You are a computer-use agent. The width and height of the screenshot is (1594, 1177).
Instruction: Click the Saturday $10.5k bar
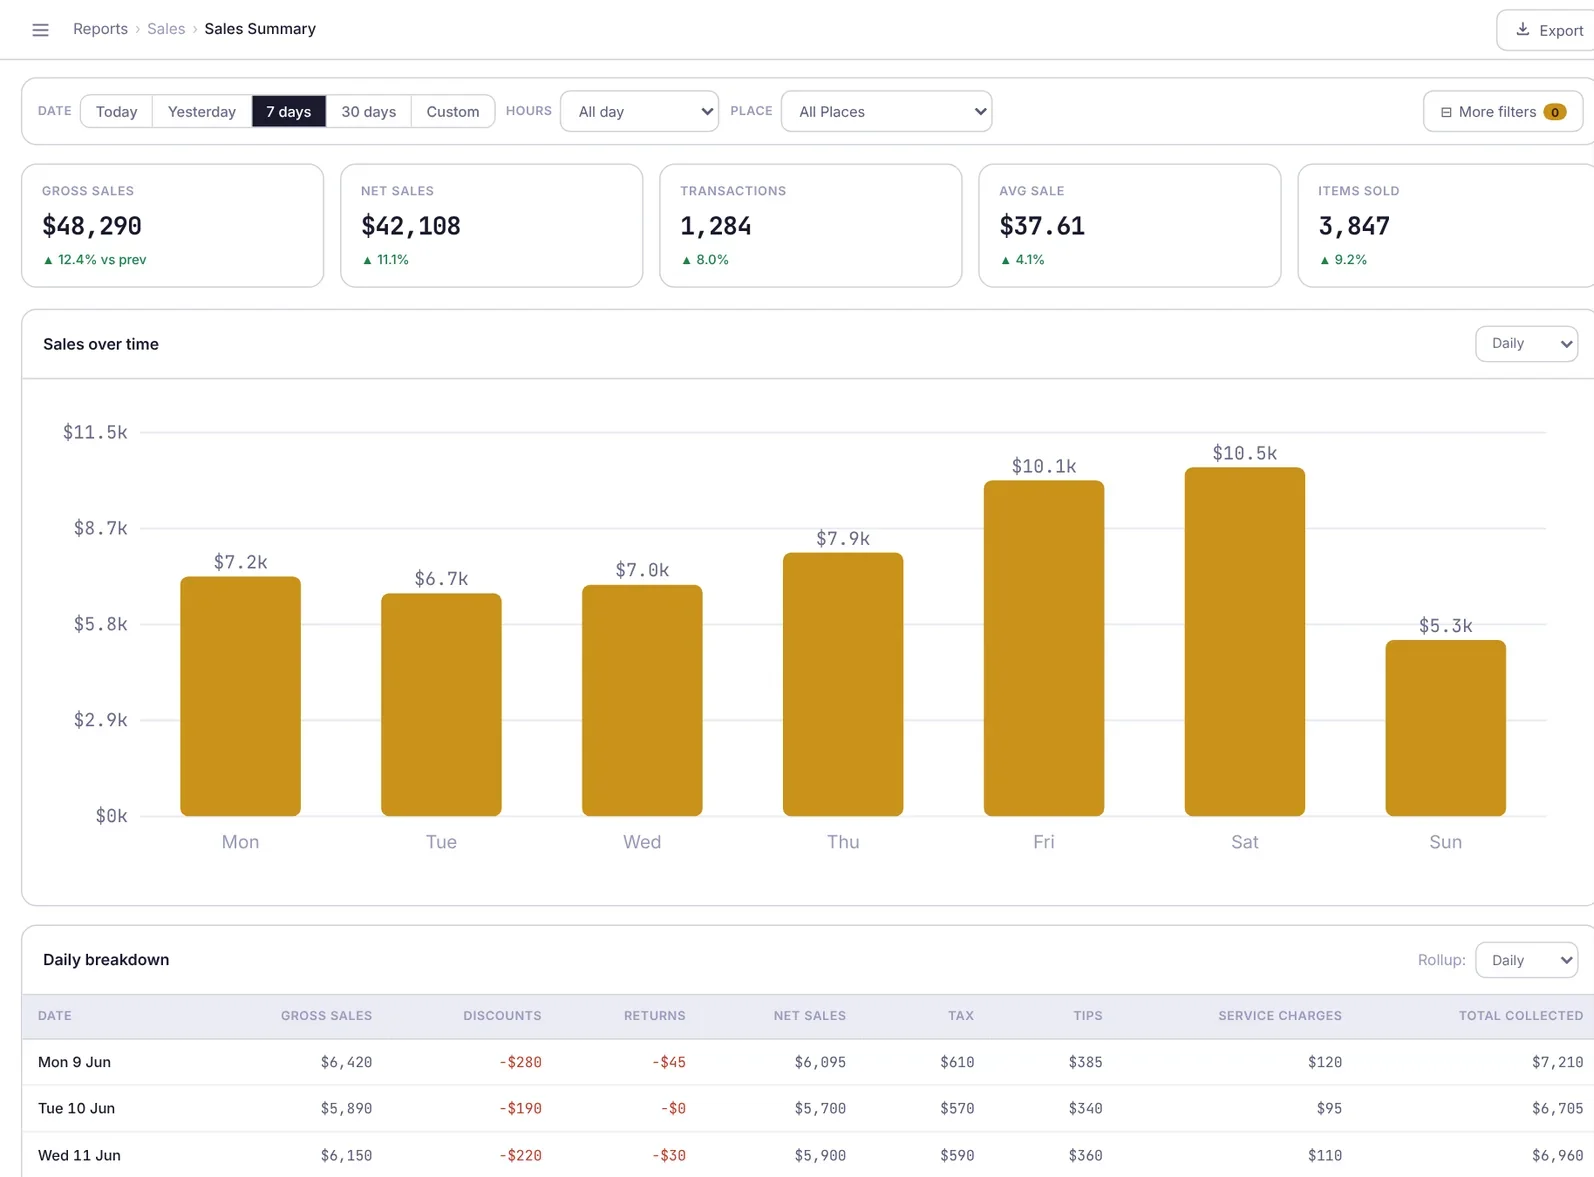[1245, 642]
